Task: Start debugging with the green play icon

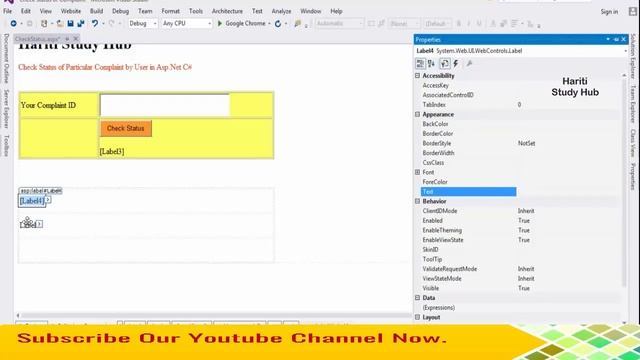Action: (x=220, y=24)
